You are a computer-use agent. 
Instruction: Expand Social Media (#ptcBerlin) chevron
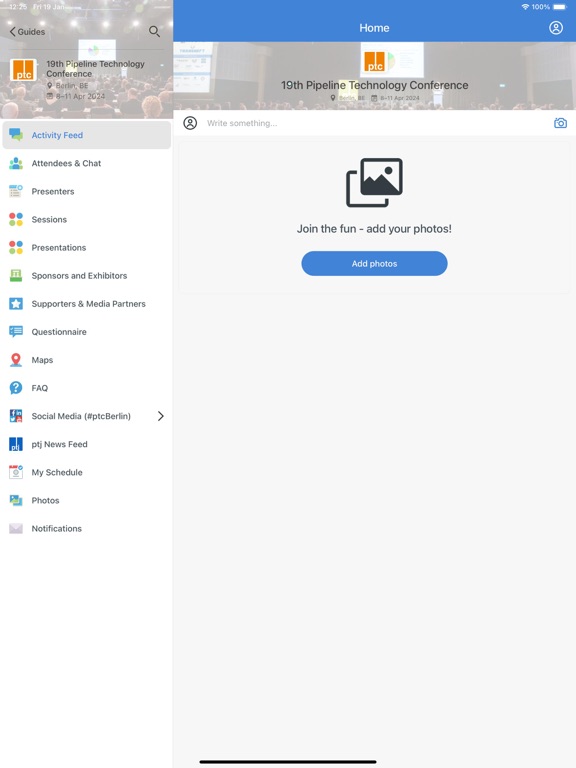click(161, 416)
